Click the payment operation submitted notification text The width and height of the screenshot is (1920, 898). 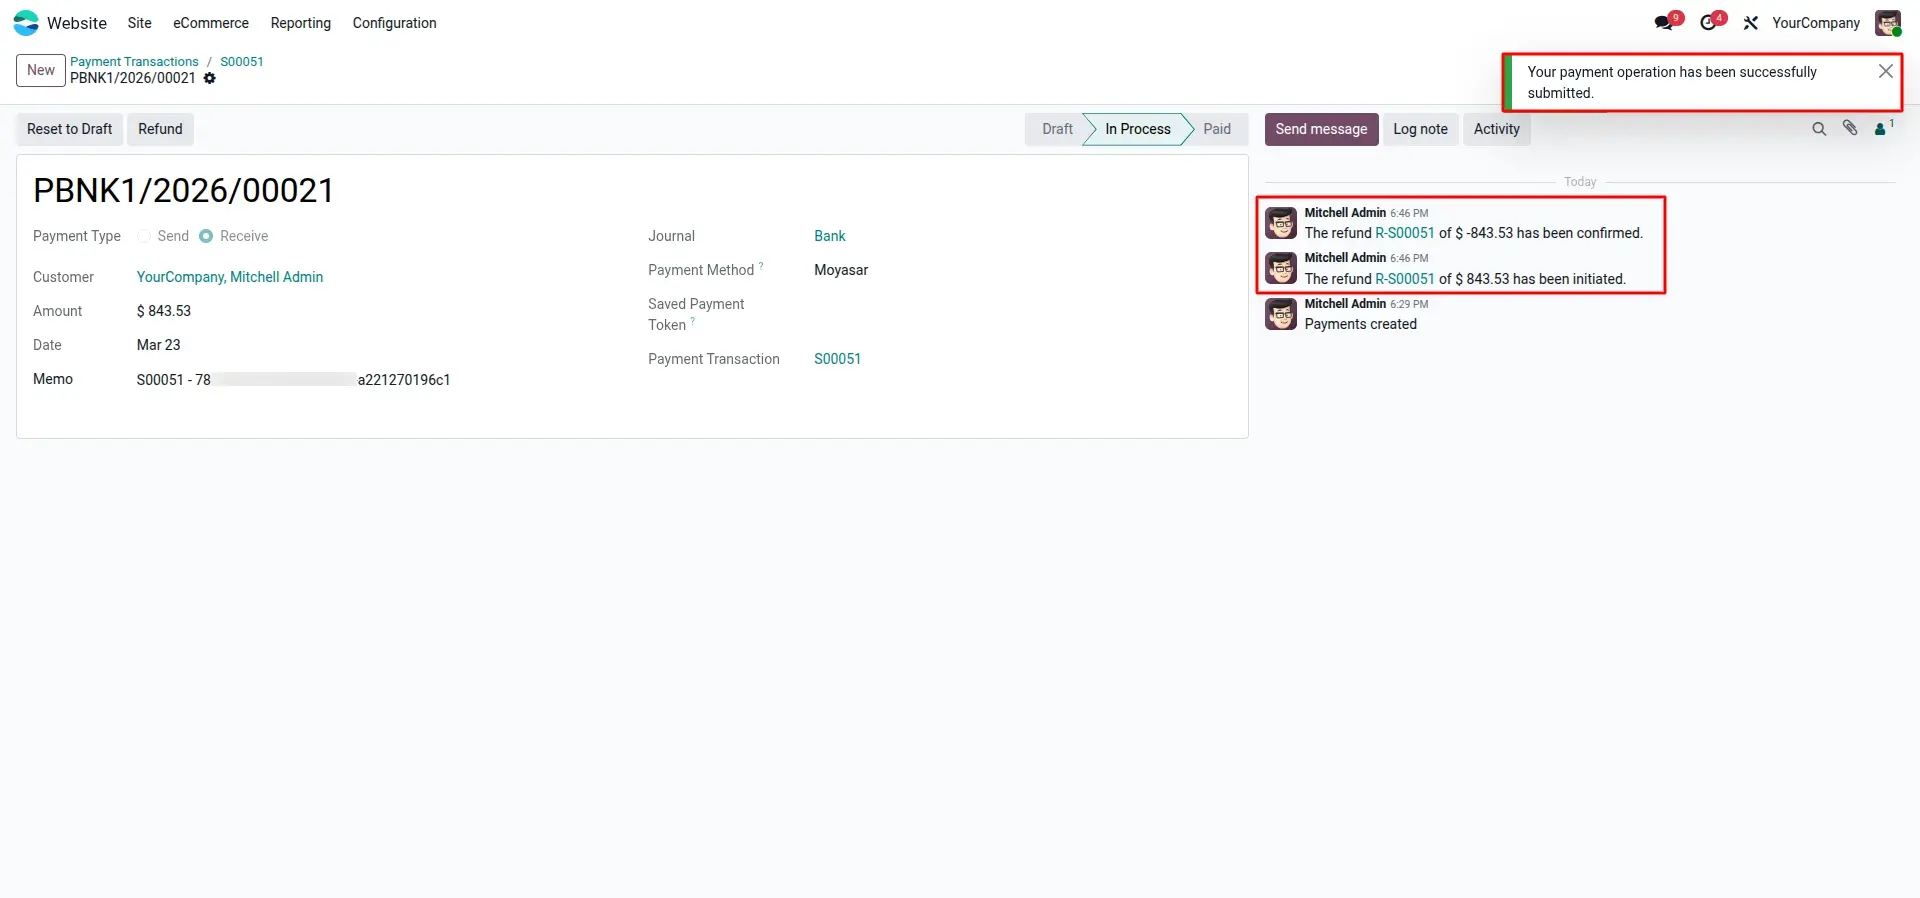click(1672, 82)
